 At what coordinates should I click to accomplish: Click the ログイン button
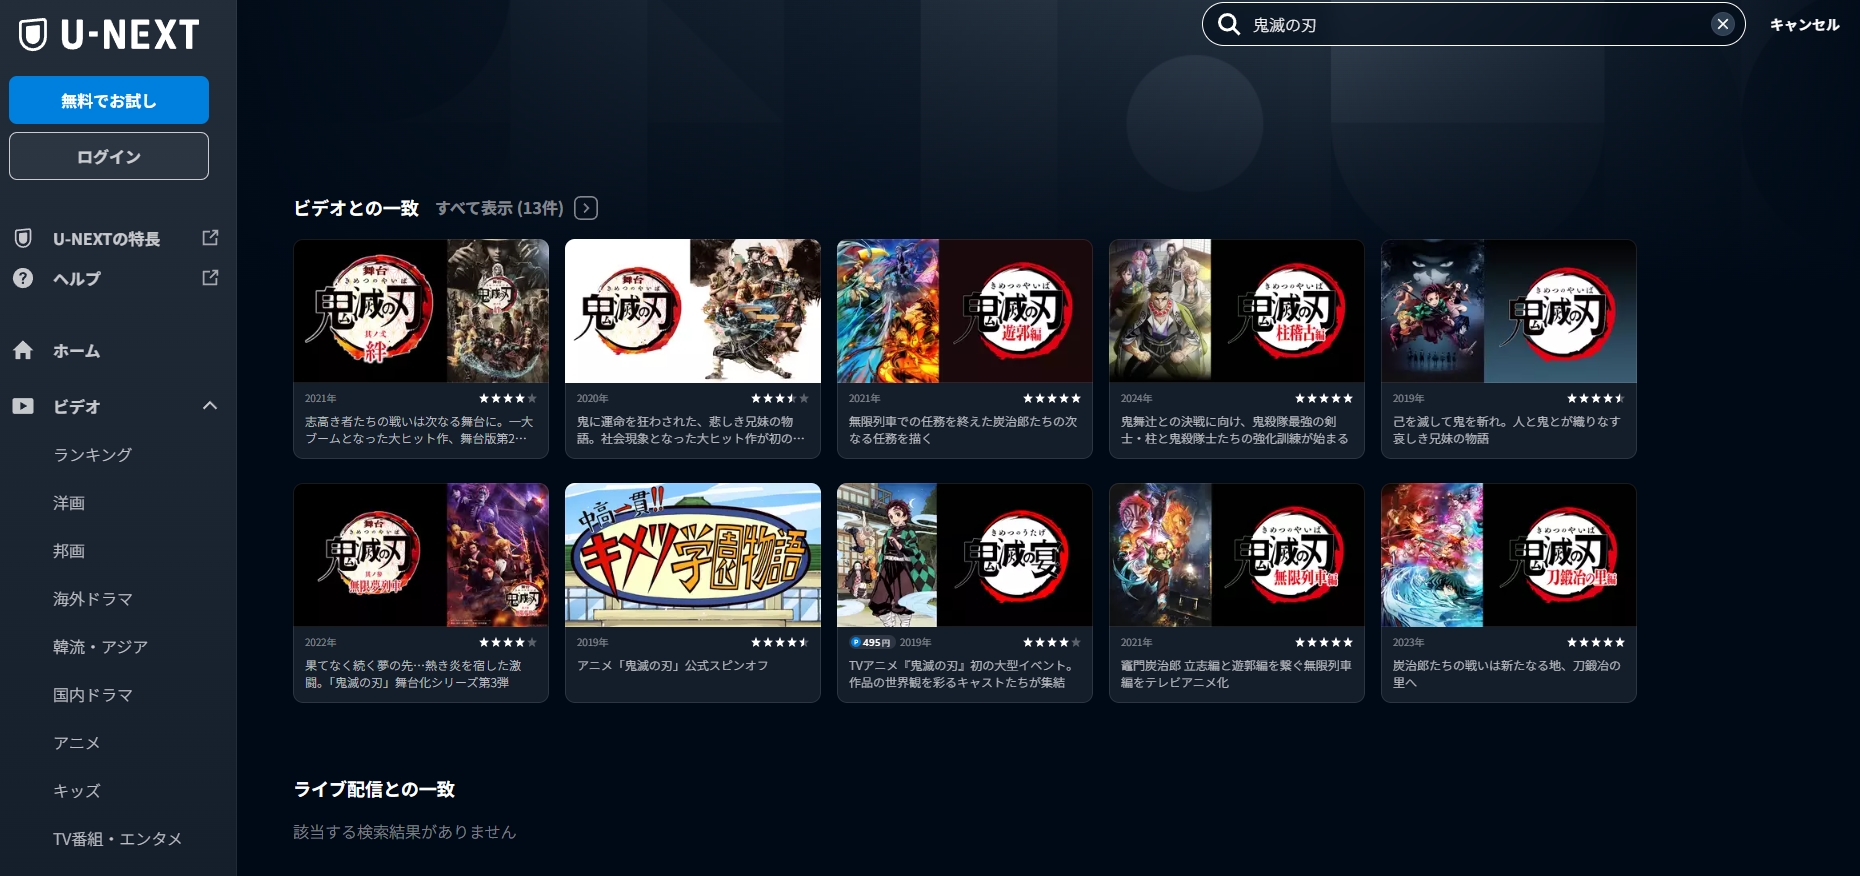(109, 156)
